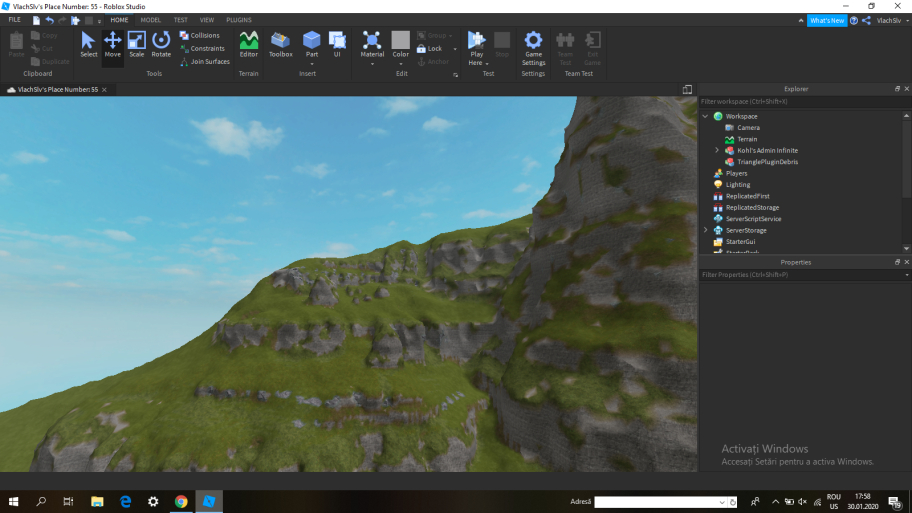Collapse the Workspace tree node
912x513 pixels.
tap(705, 116)
